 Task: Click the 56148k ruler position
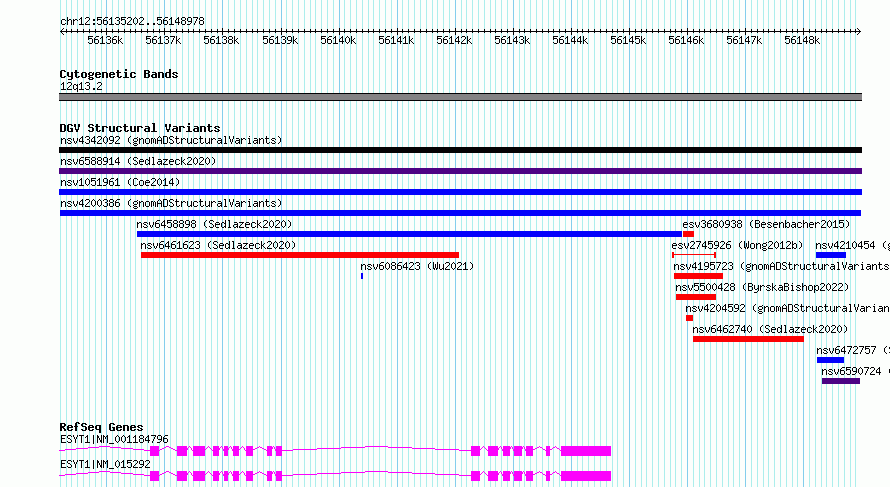(802, 40)
